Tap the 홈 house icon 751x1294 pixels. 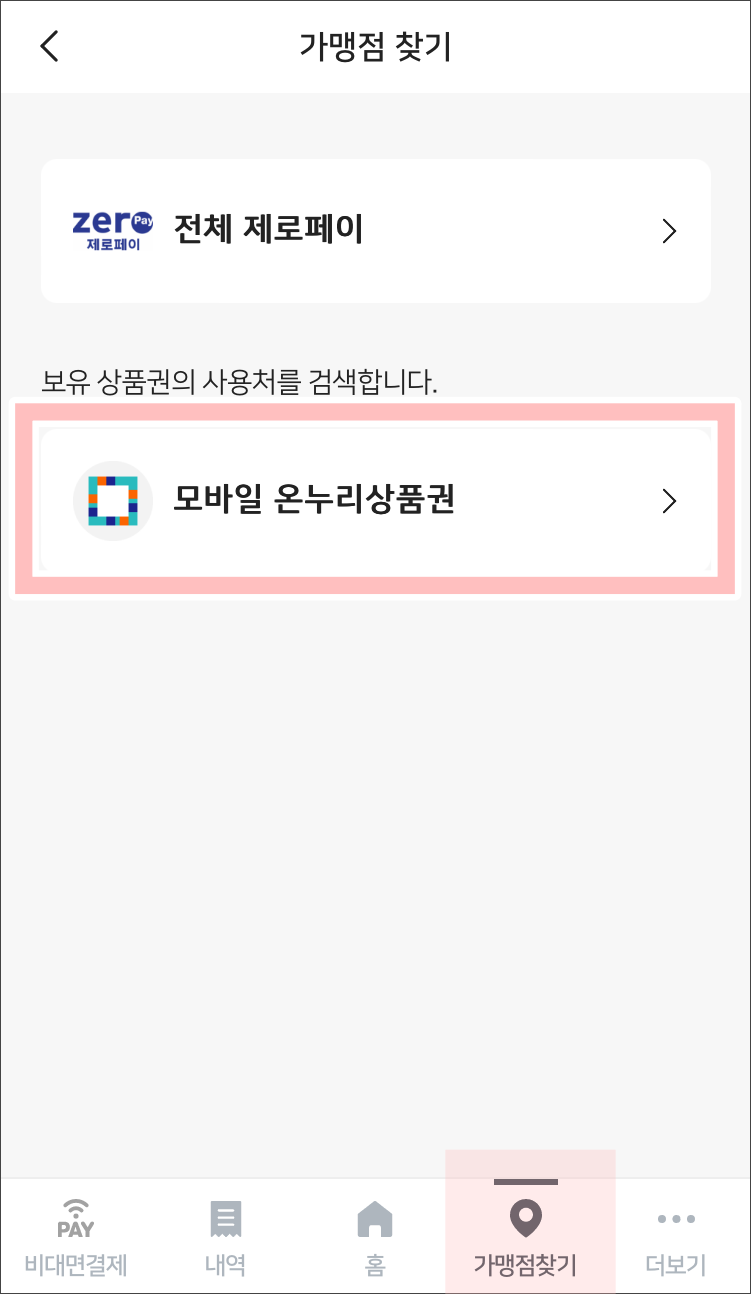[x=375, y=1218]
